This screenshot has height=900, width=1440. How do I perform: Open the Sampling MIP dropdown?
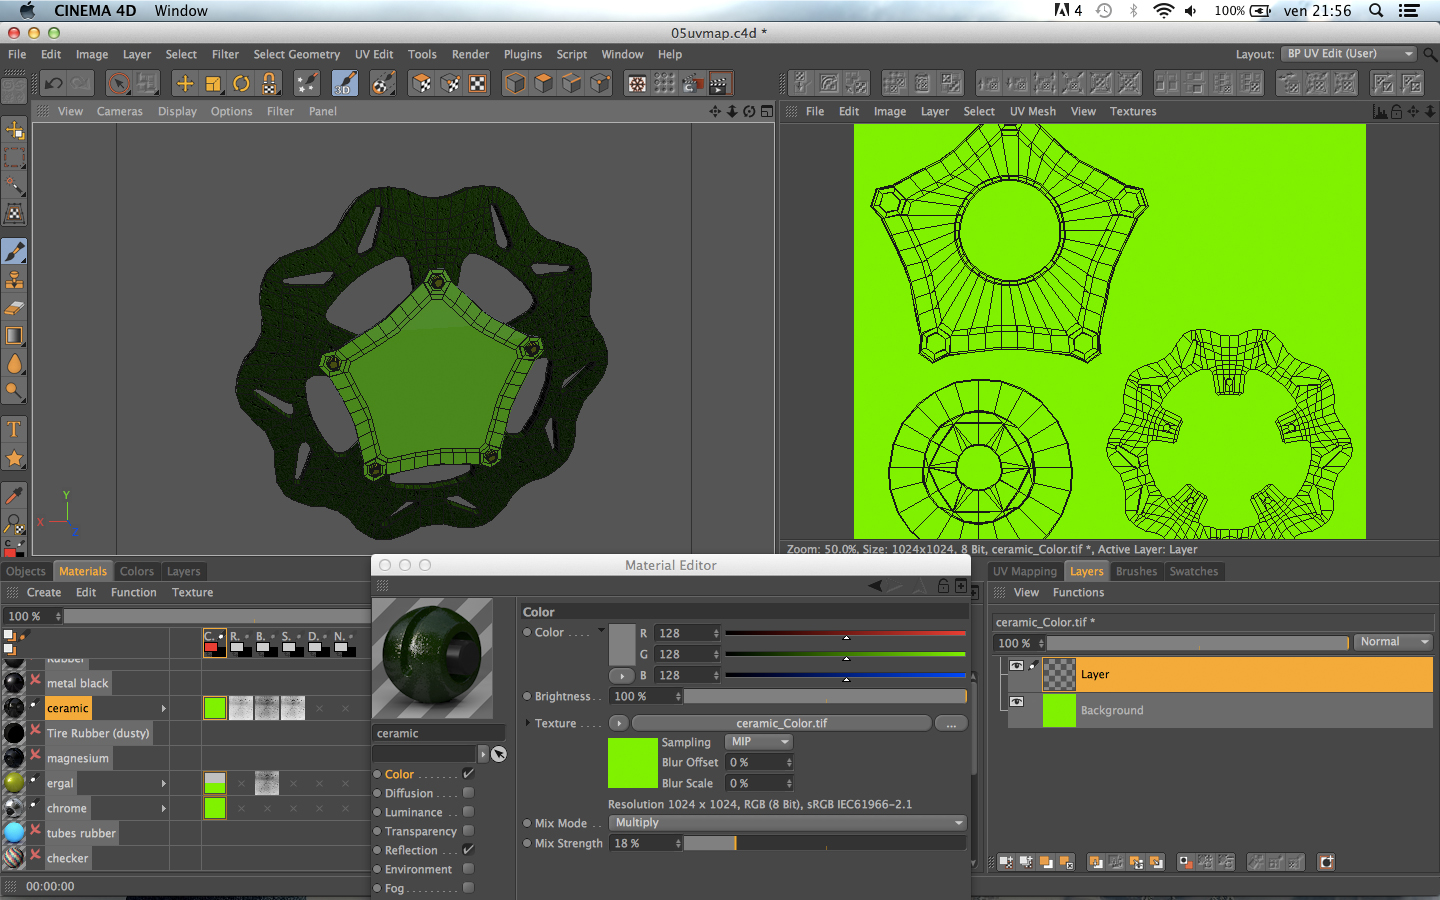(x=759, y=742)
